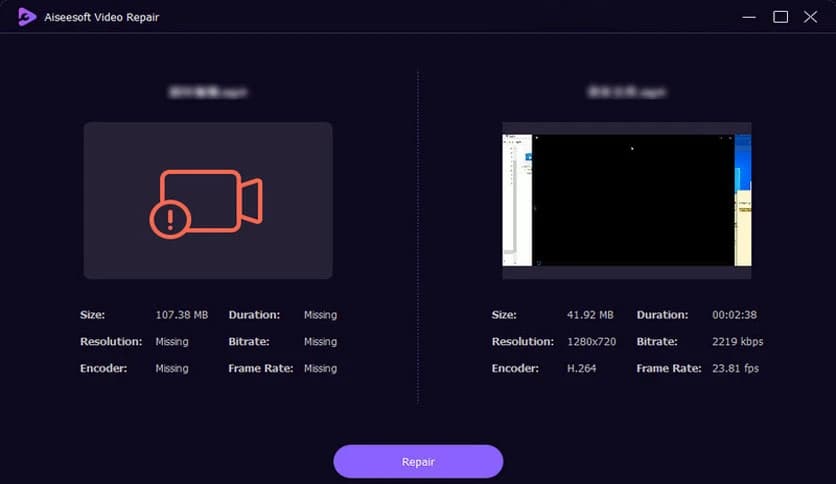Click the Missing value beside corrupted Encoder
Screen dimensions: 836x484
pos(171,369)
